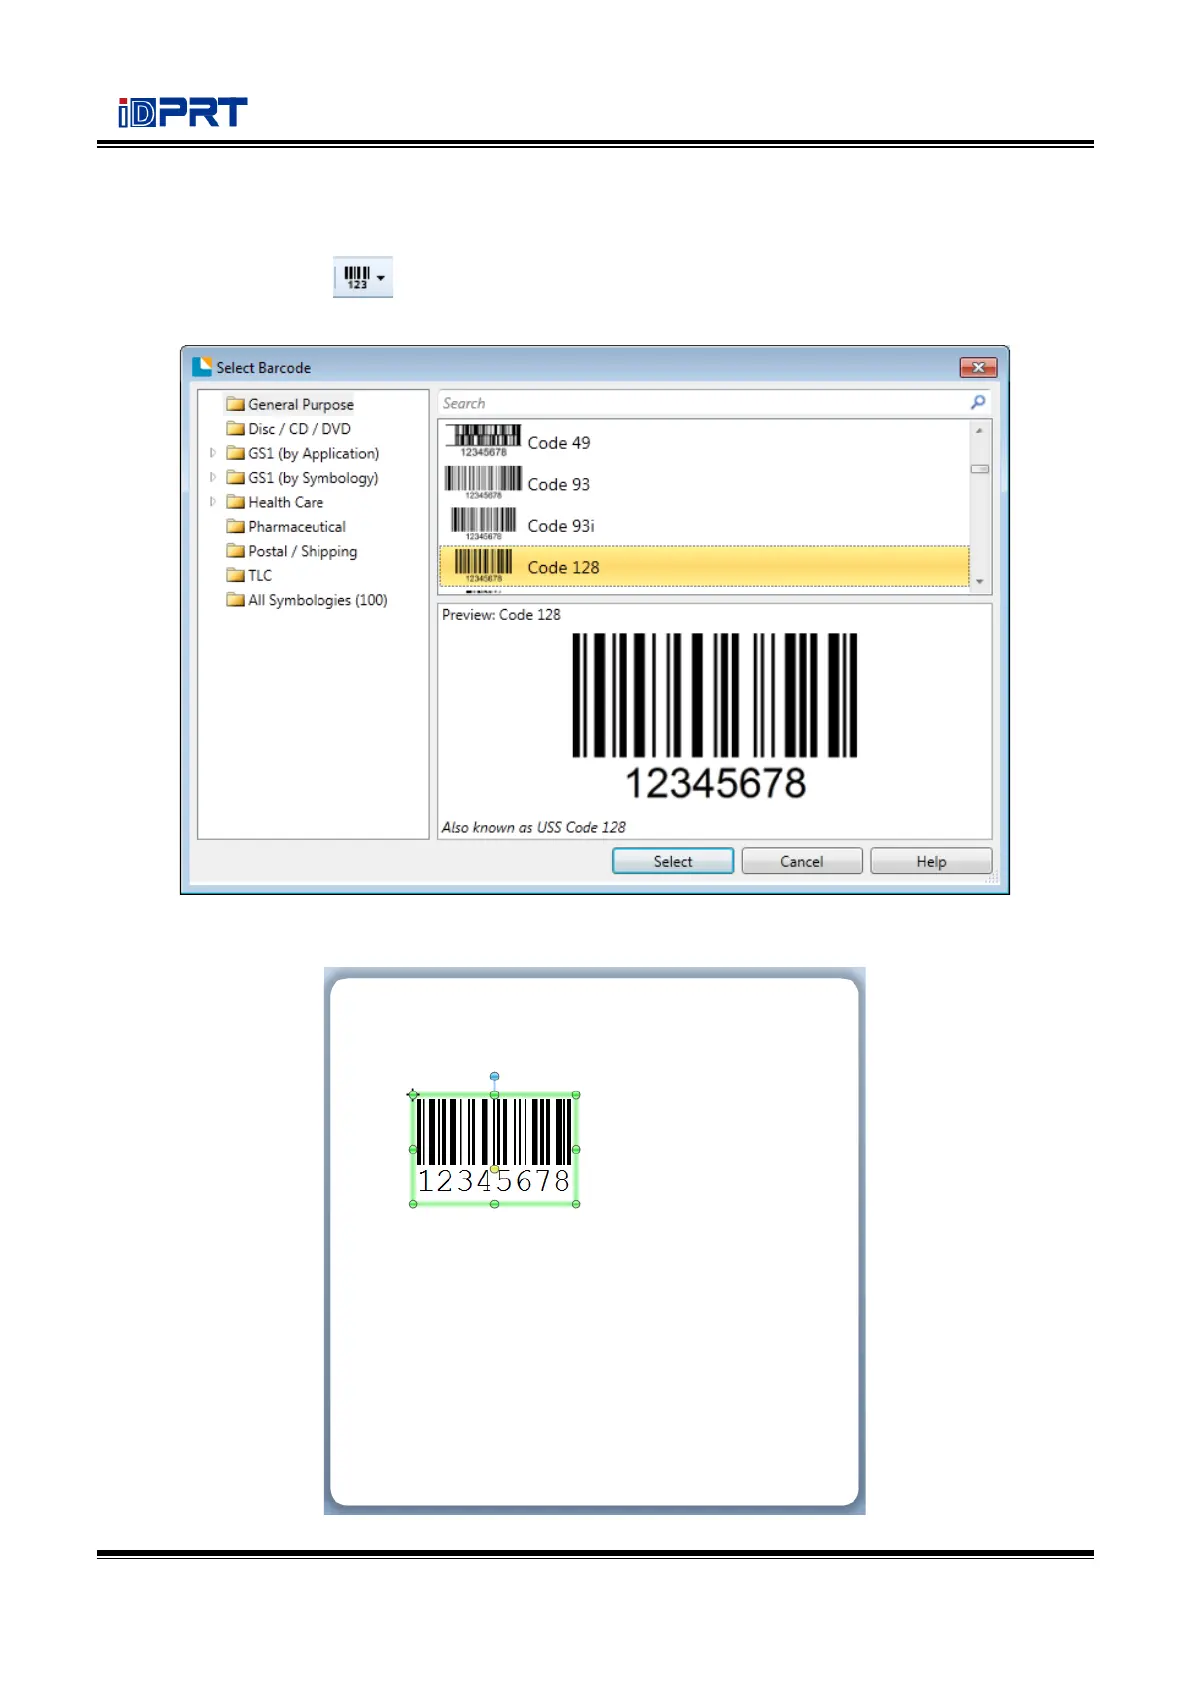Click the bottom-middle resize handle of barcode

(x=494, y=1204)
